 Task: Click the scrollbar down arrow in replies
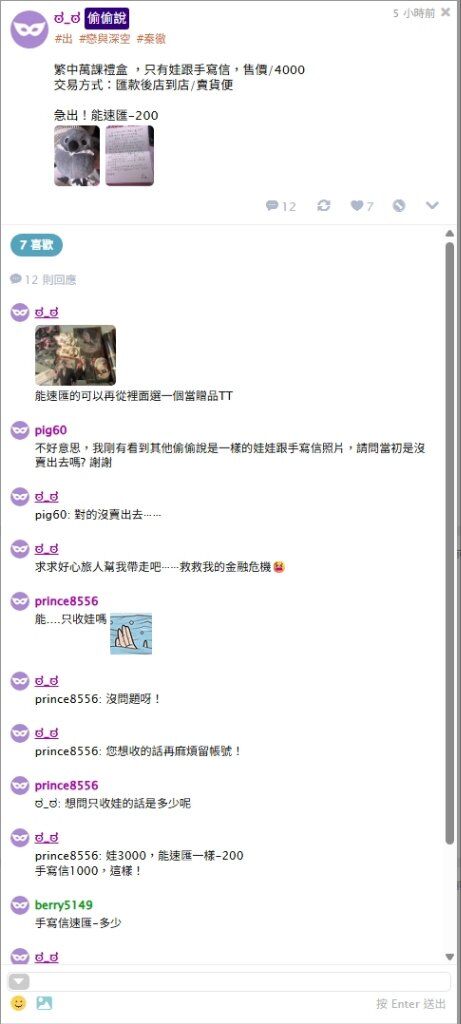449,957
